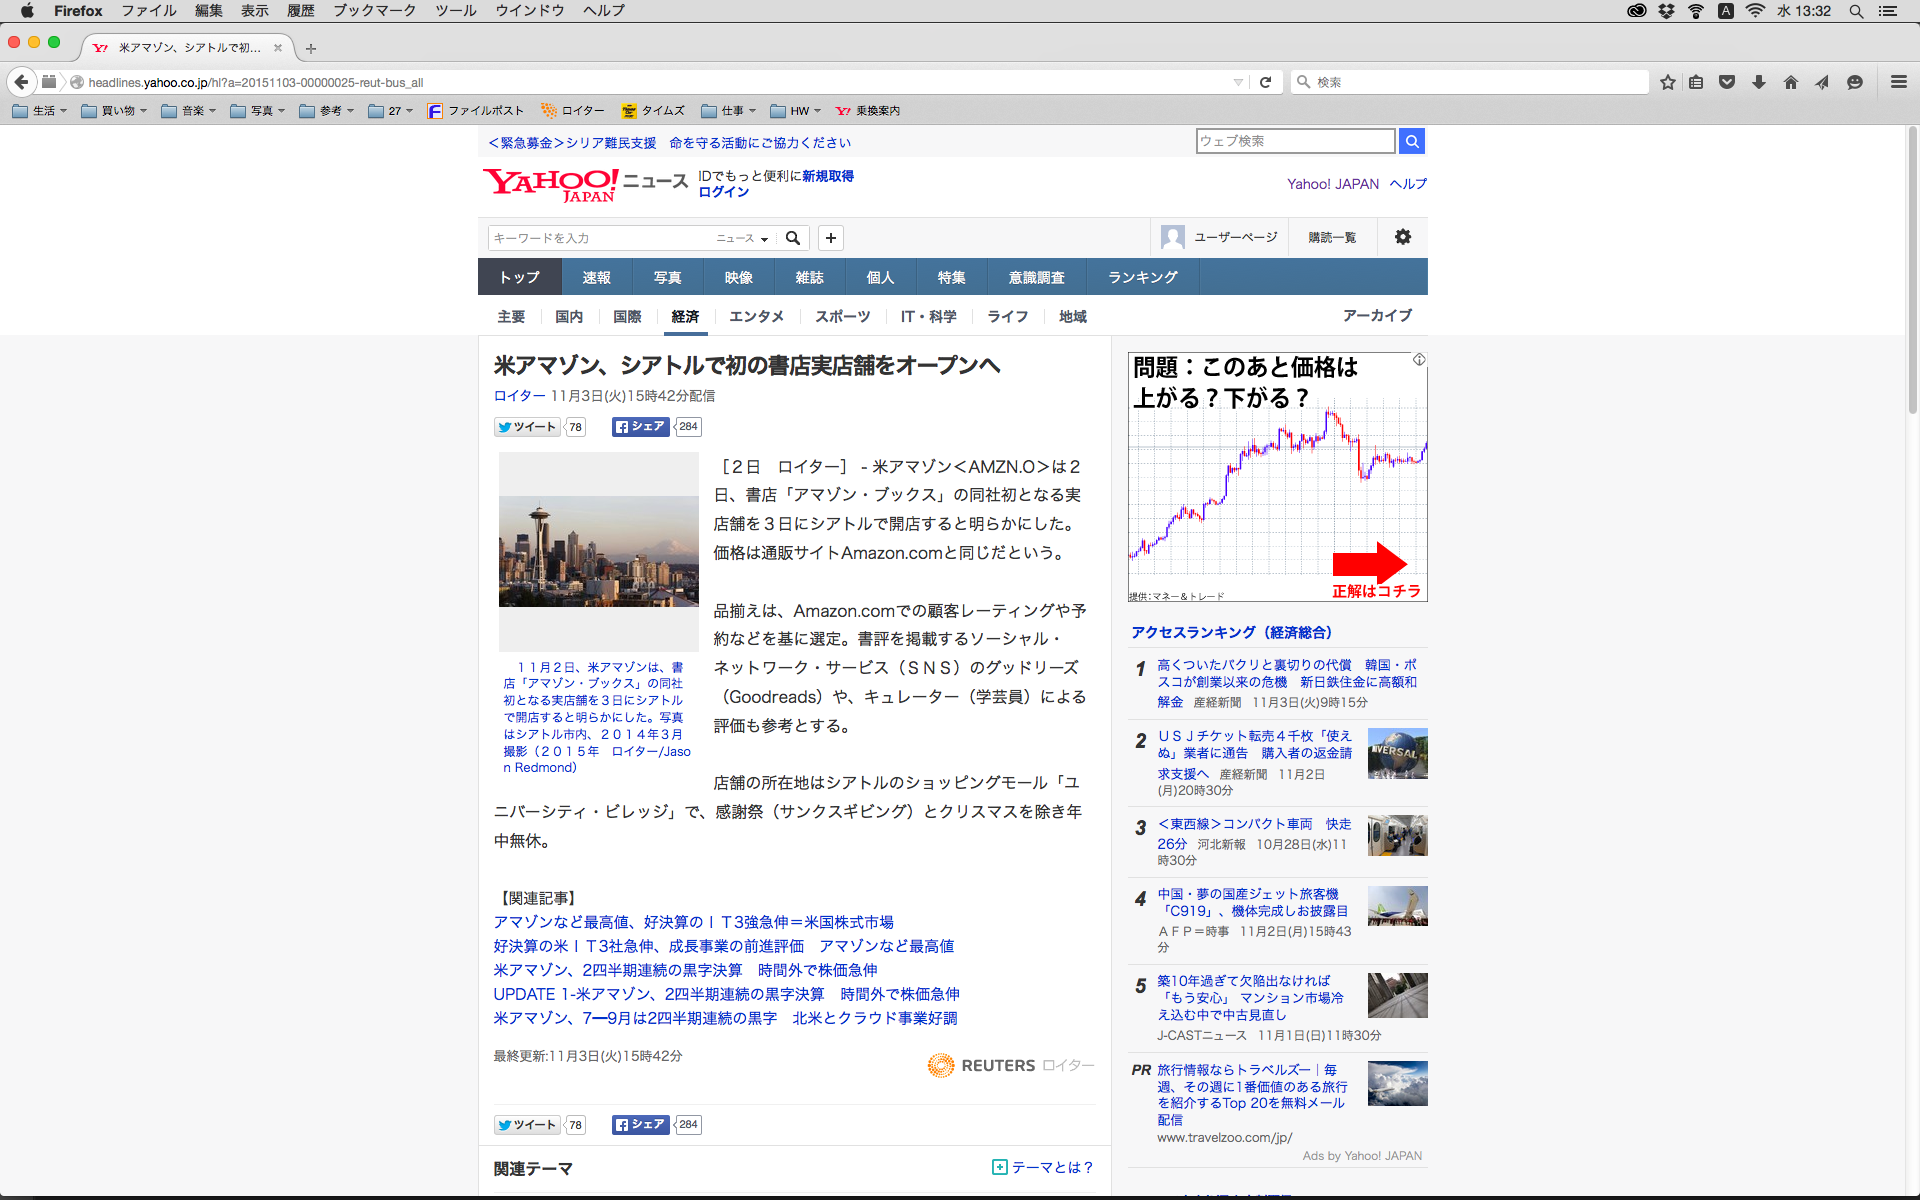Click the Yahoo settings gear icon
Viewport: 1920px width, 1200px height.
click(1402, 237)
